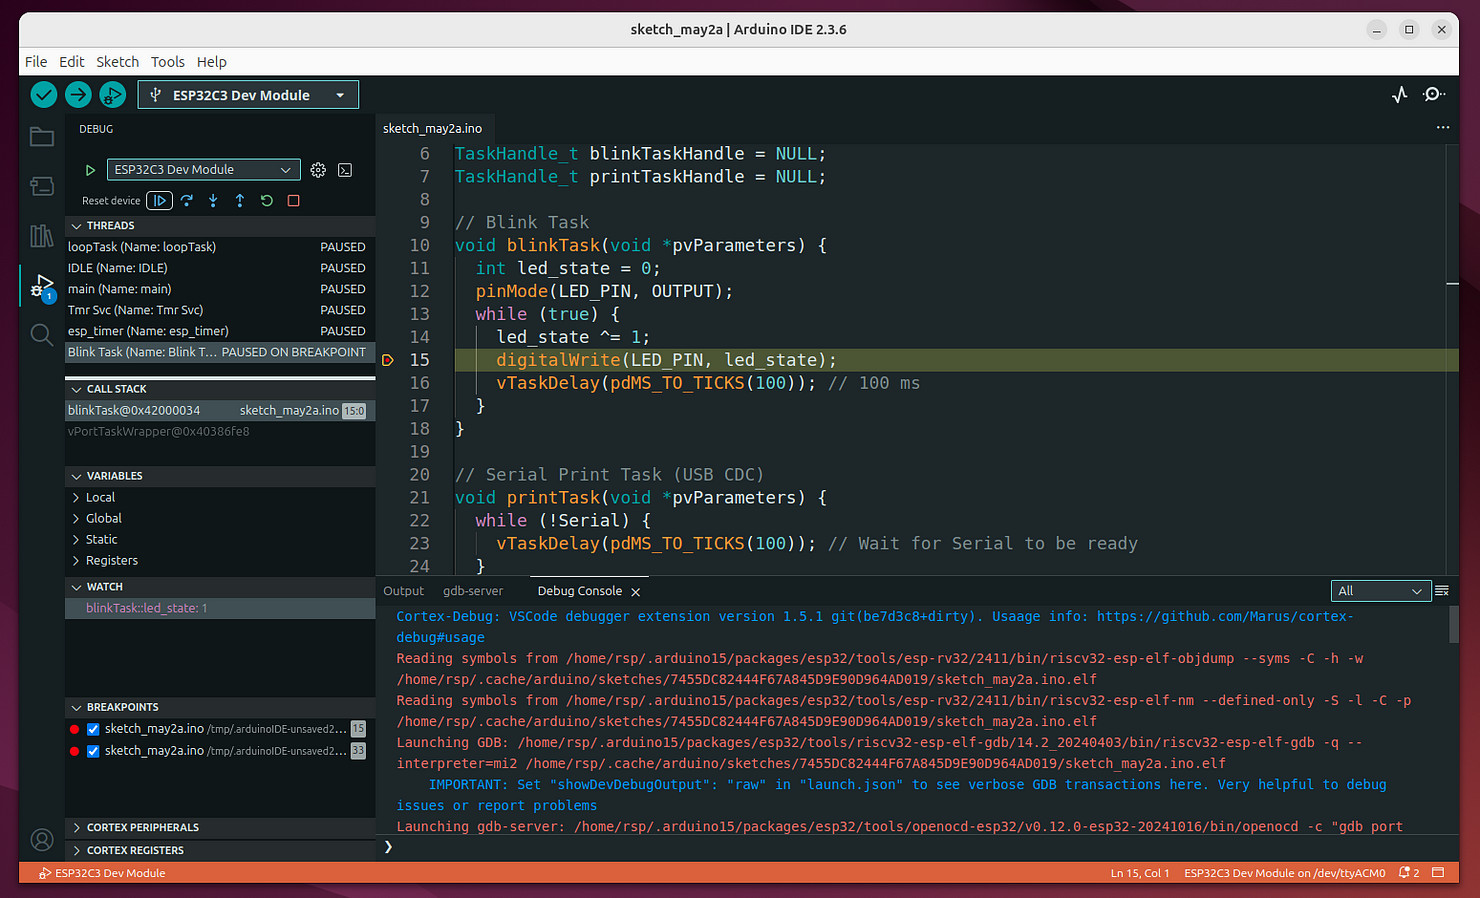The width and height of the screenshot is (1480, 898).
Task: Open the Serial Plotter icon
Action: pos(1400,95)
